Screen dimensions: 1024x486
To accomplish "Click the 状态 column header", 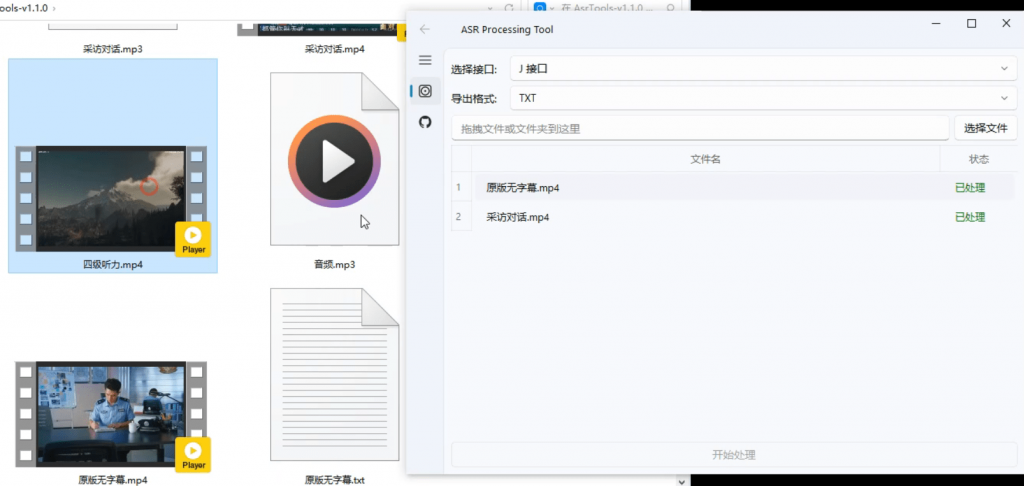I will [x=978, y=159].
